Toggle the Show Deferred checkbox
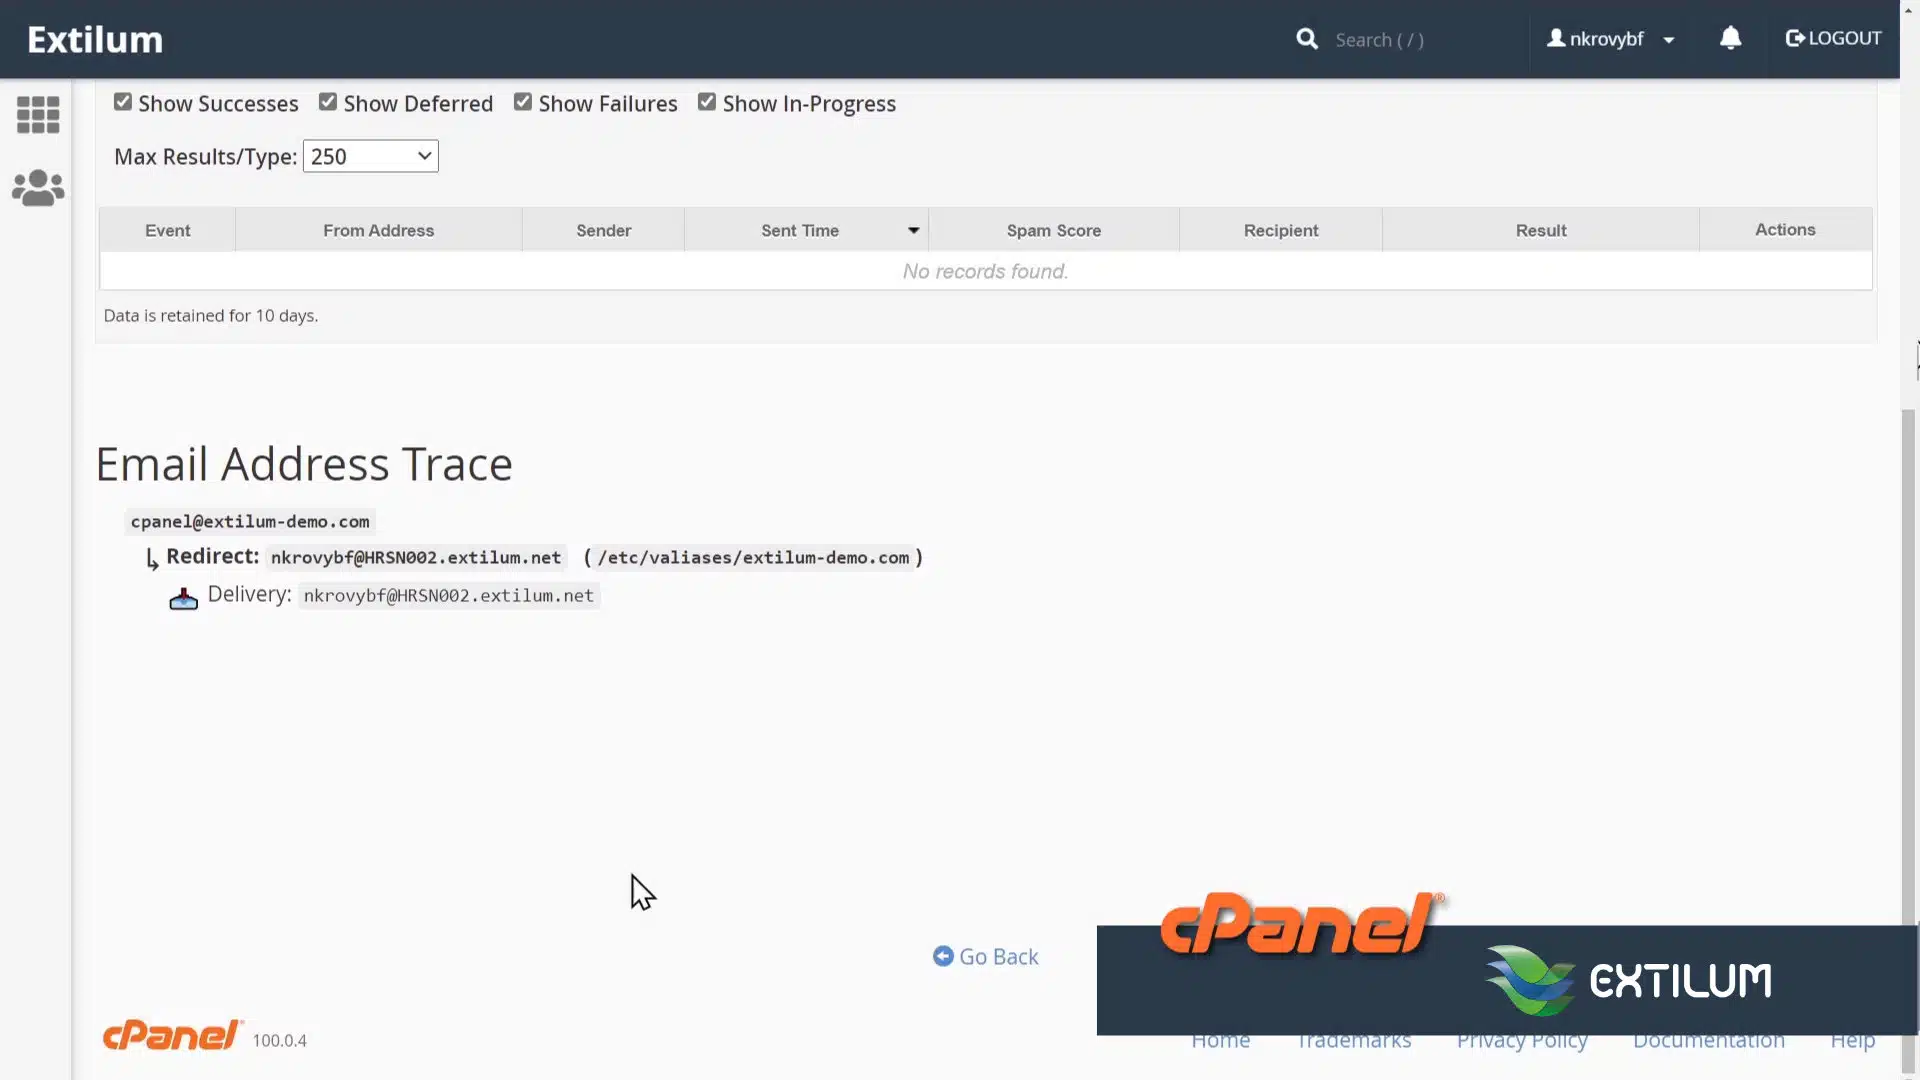The image size is (1920, 1080). 328,102
